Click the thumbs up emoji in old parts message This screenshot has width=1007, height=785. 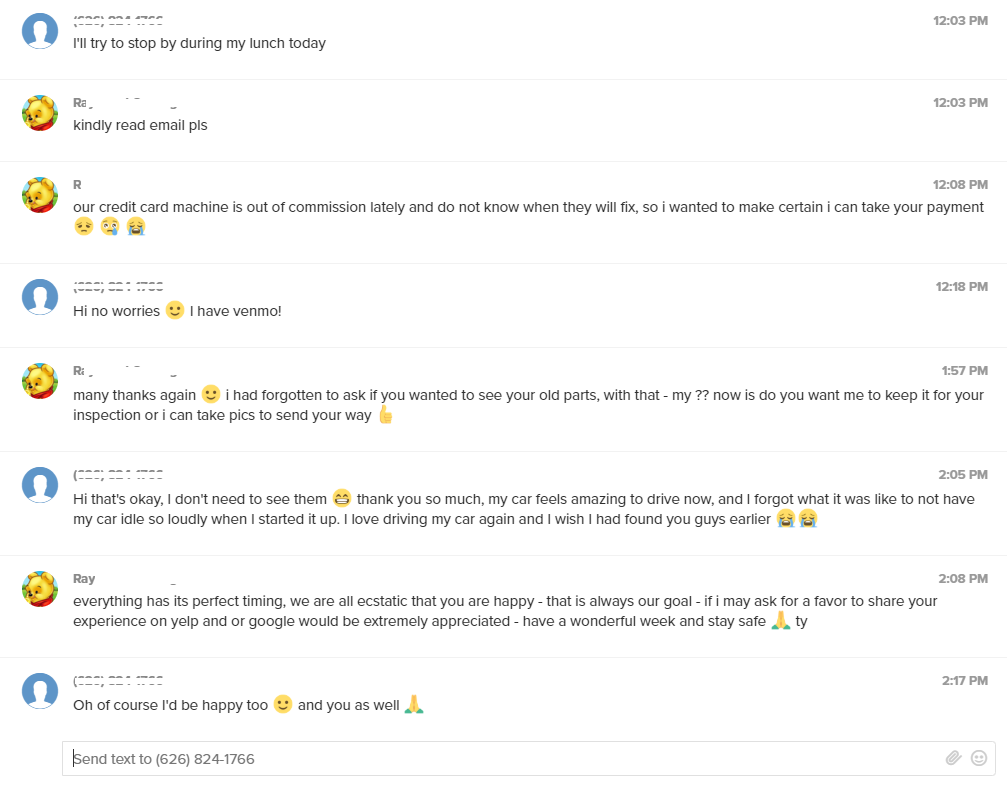pyautogui.click(x=385, y=415)
